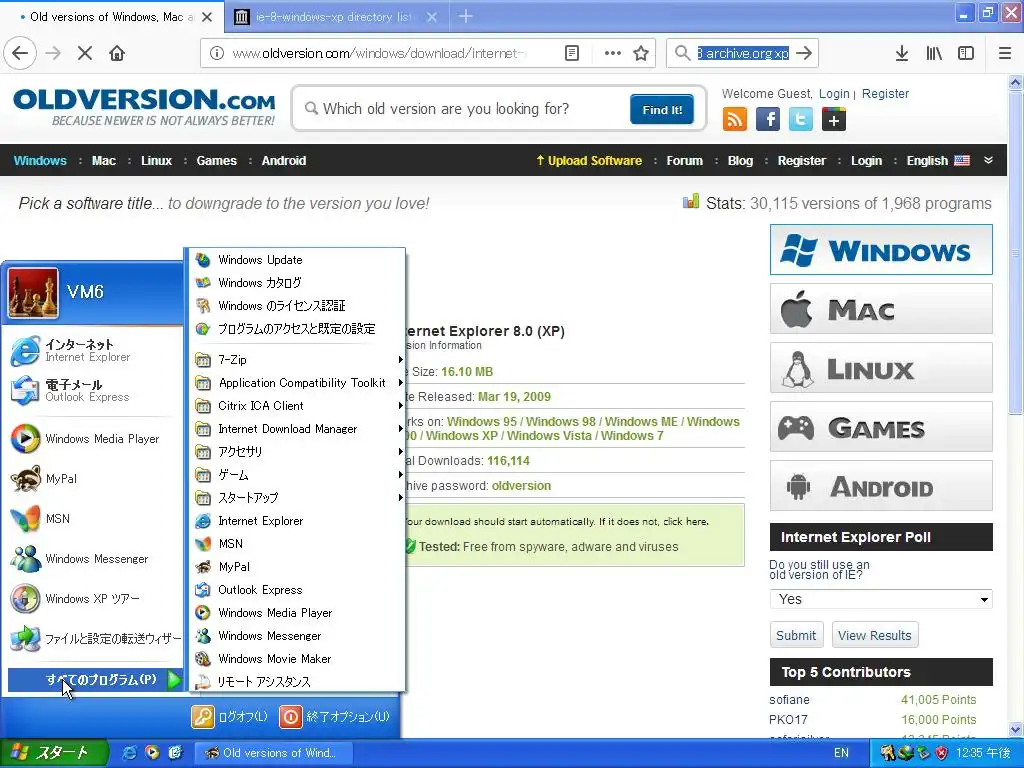The width and height of the screenshot is (1024, 768).
Task: Click the Find It! button
Action: click(662, 109)
